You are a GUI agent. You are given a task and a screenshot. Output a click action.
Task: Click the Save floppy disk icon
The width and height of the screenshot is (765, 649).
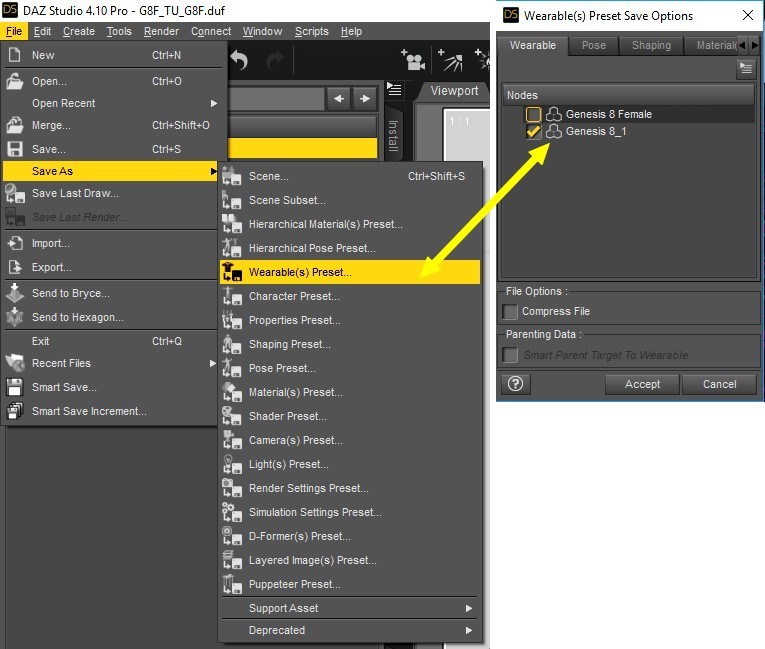point(15,149)
